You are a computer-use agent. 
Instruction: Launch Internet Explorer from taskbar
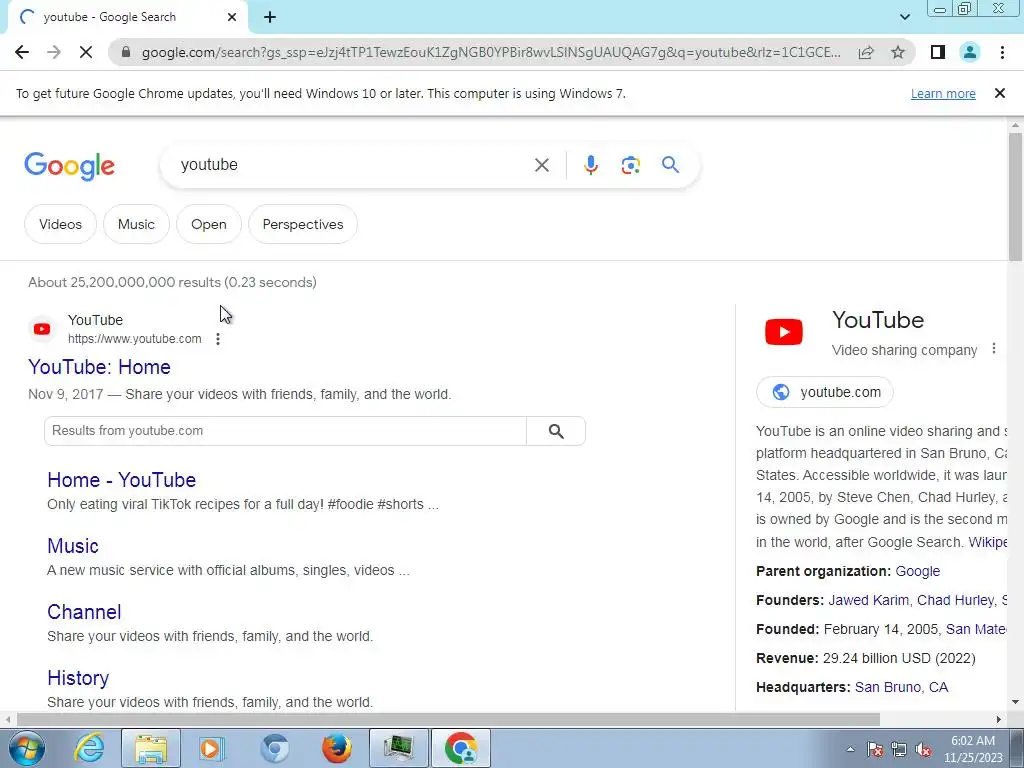tap(89, 748)
